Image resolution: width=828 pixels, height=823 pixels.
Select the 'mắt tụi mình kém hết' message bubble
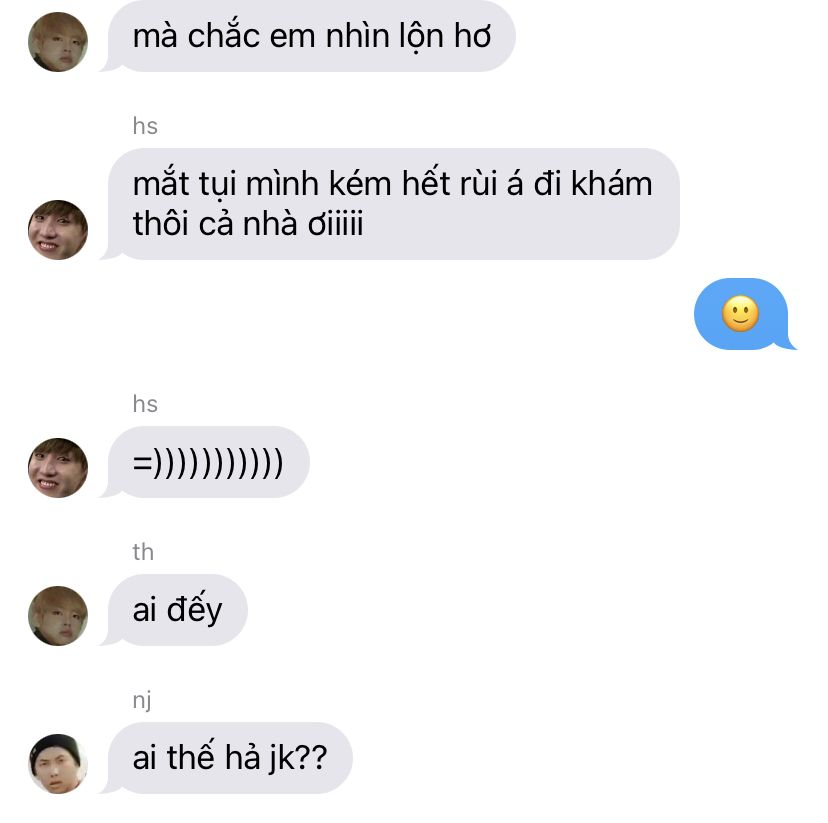click(390, 204)
